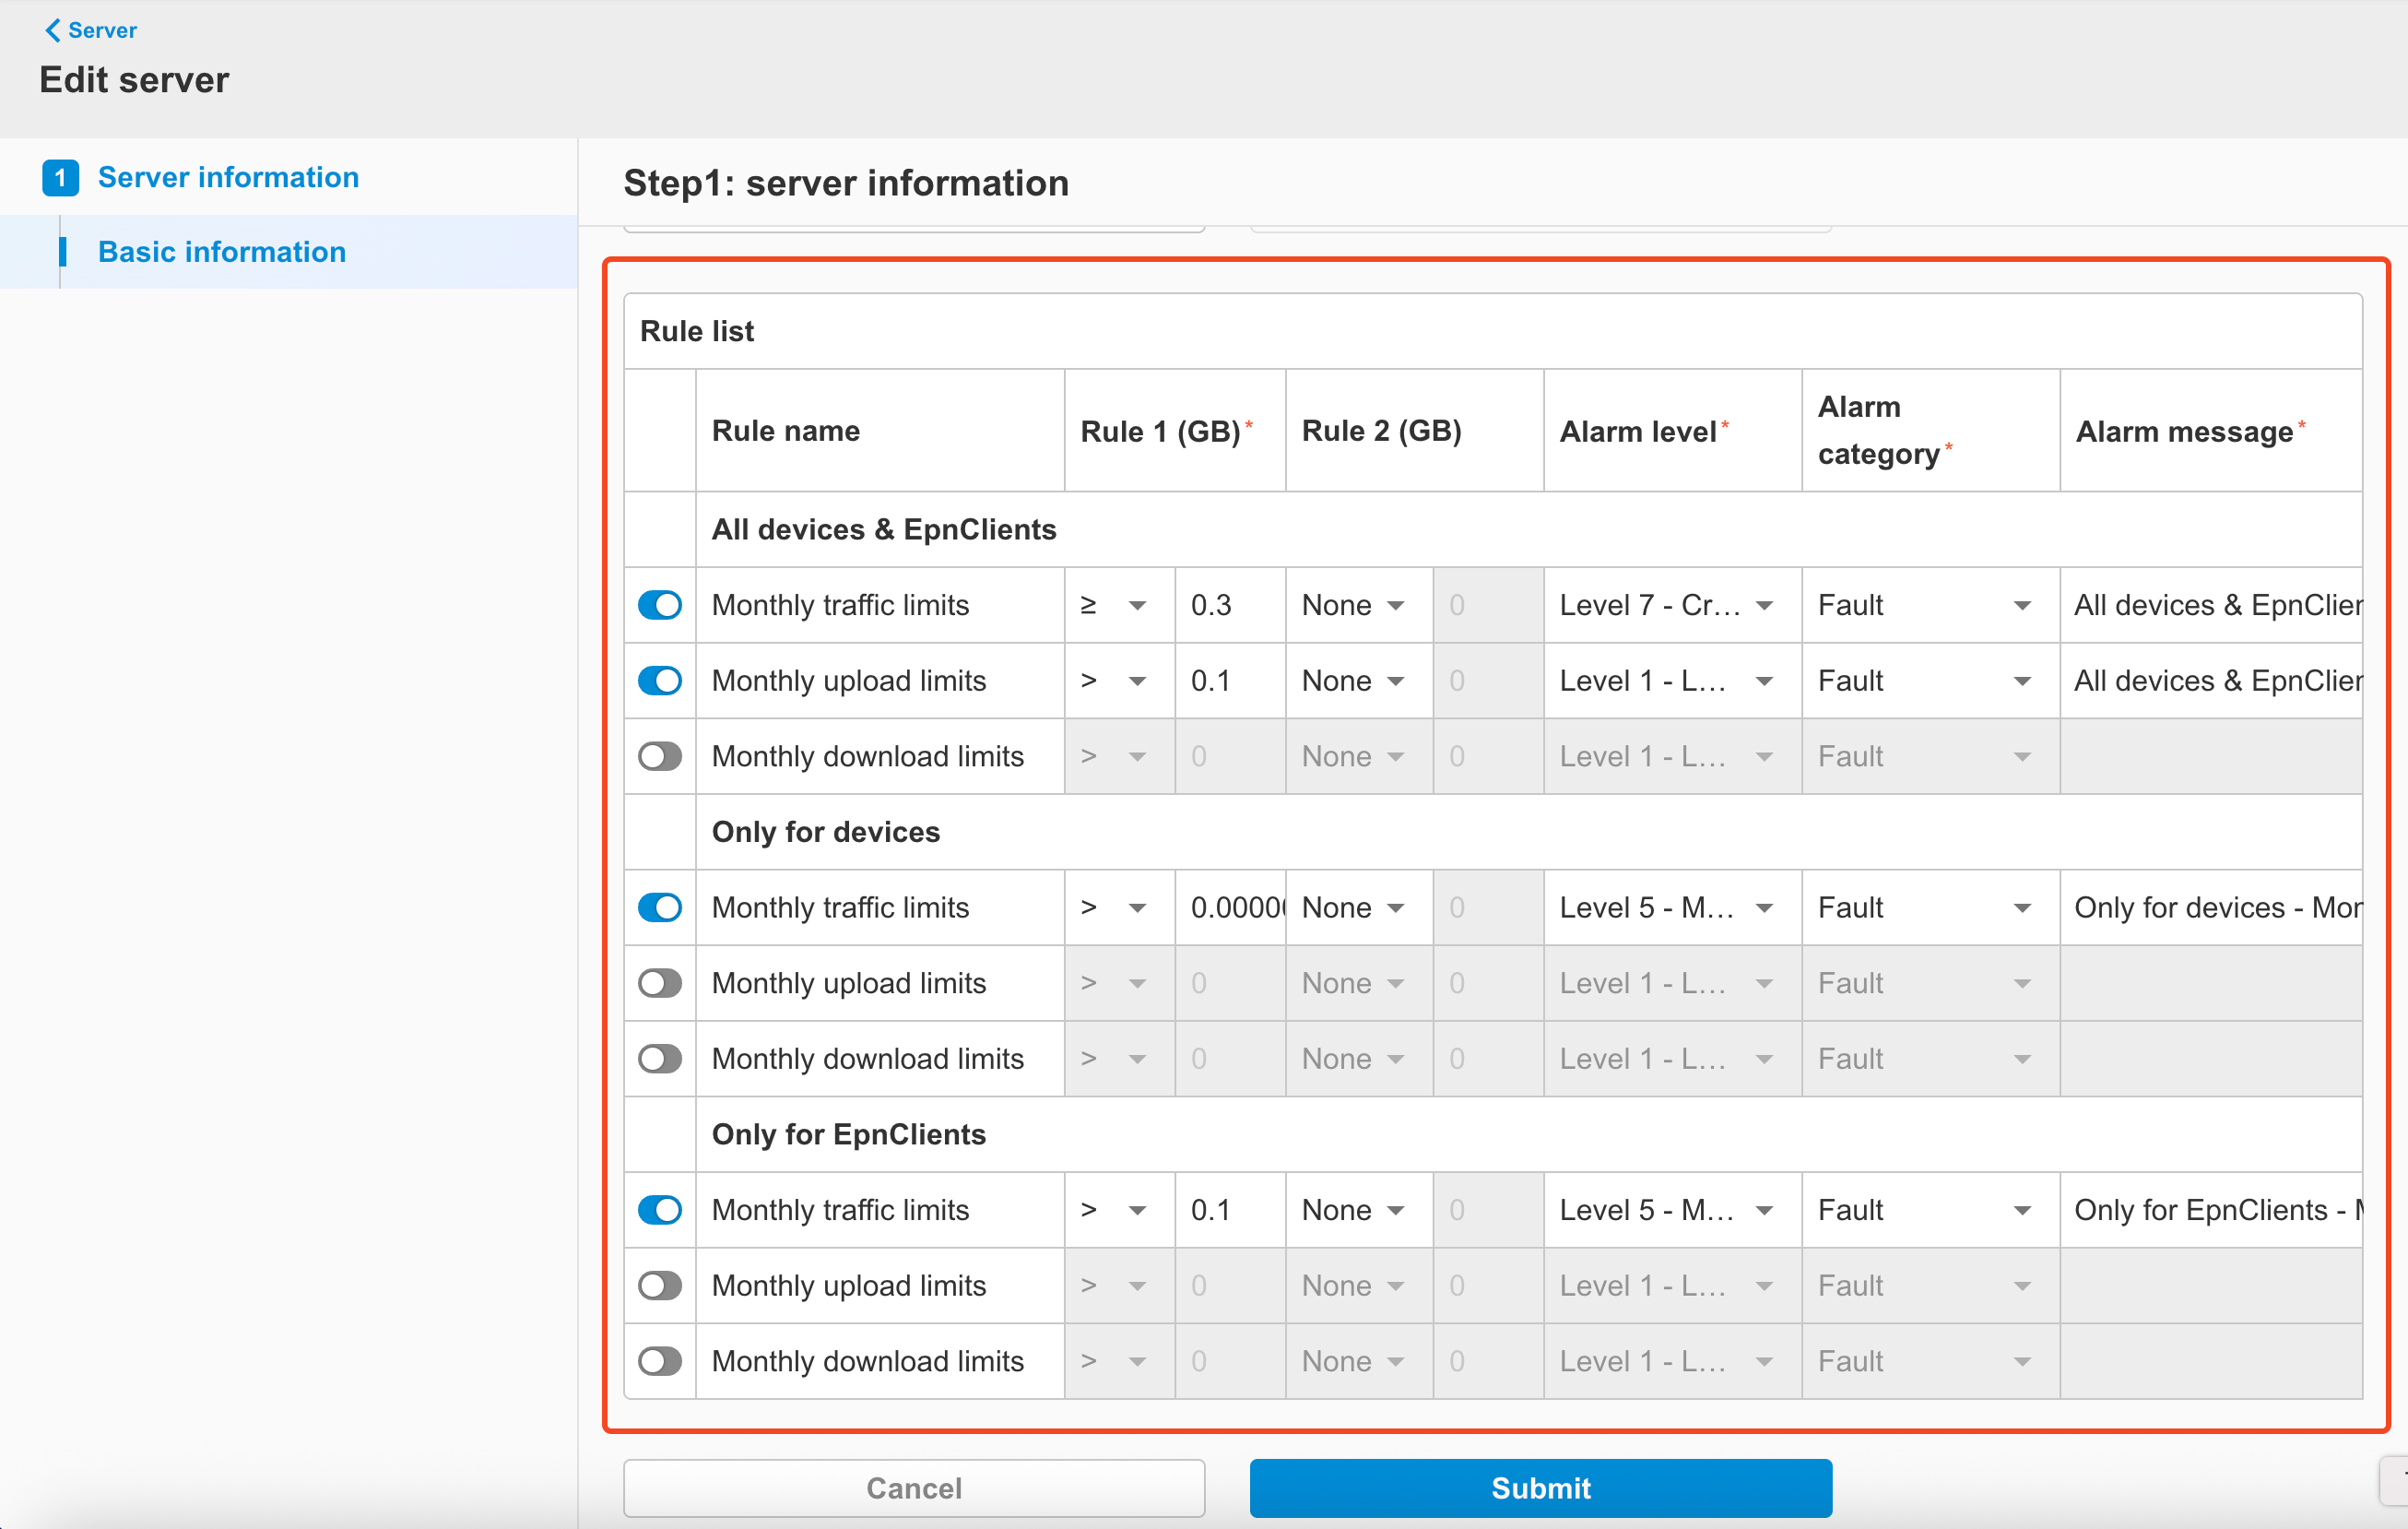Open the operator dropdown for Only for devices traffic
Image resolution: width=2408 pixels, height=1529 pixels.
1116,907
